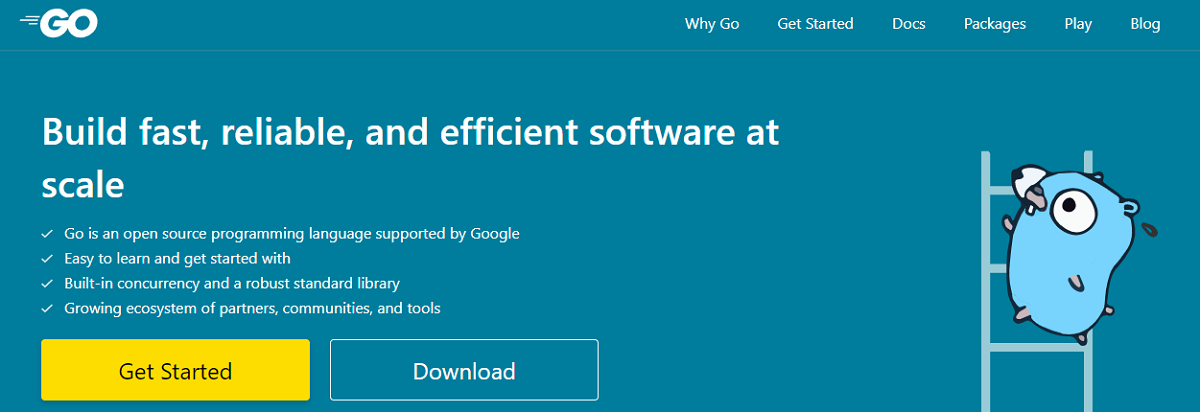Open the Play navigation link
The height and width of the screenshot is (412, 1200).
click(1078, 24)
